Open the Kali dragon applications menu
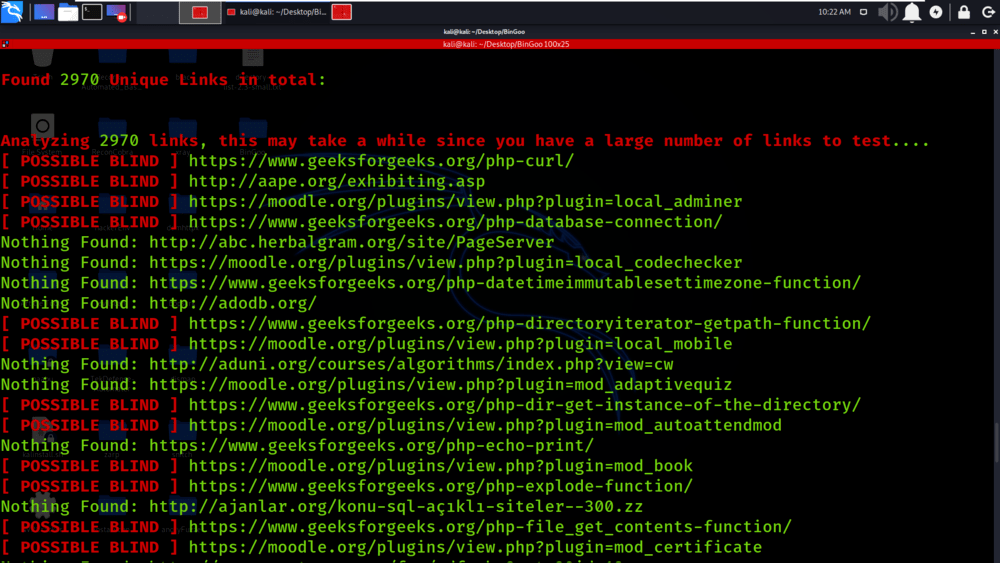1000x563 pixels. [11, 11]
